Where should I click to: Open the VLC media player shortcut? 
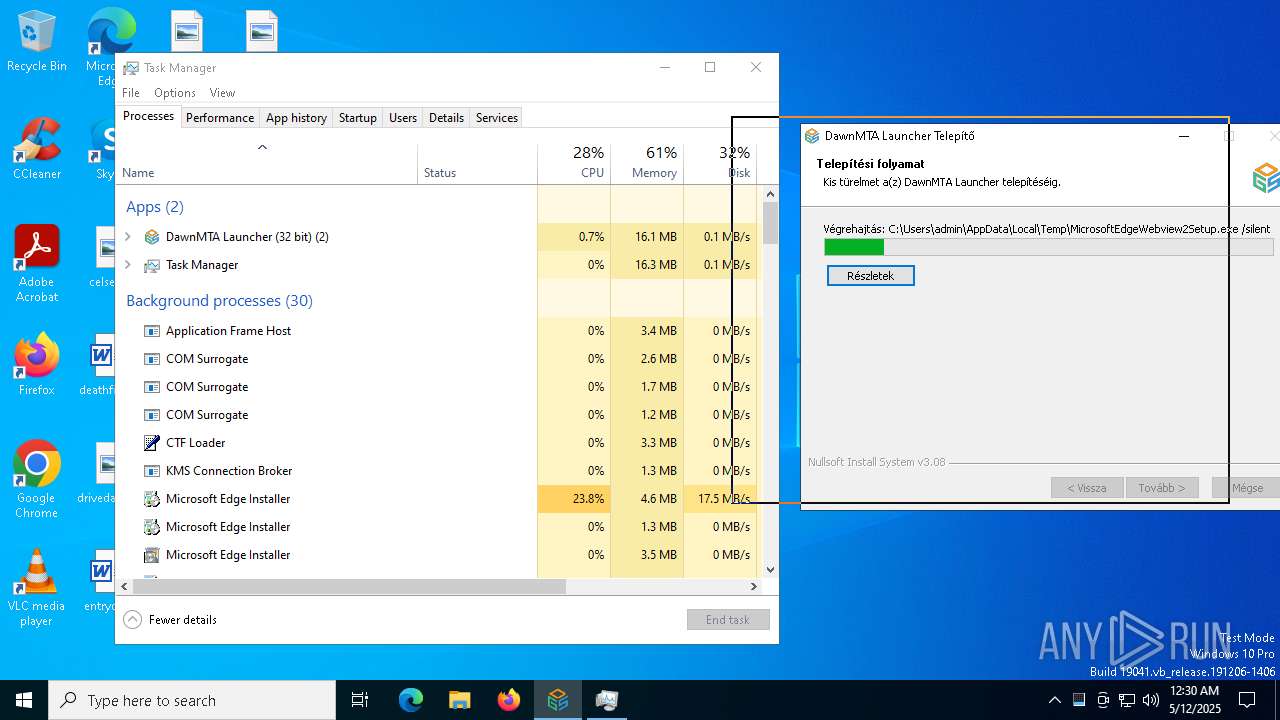(36, 588)
